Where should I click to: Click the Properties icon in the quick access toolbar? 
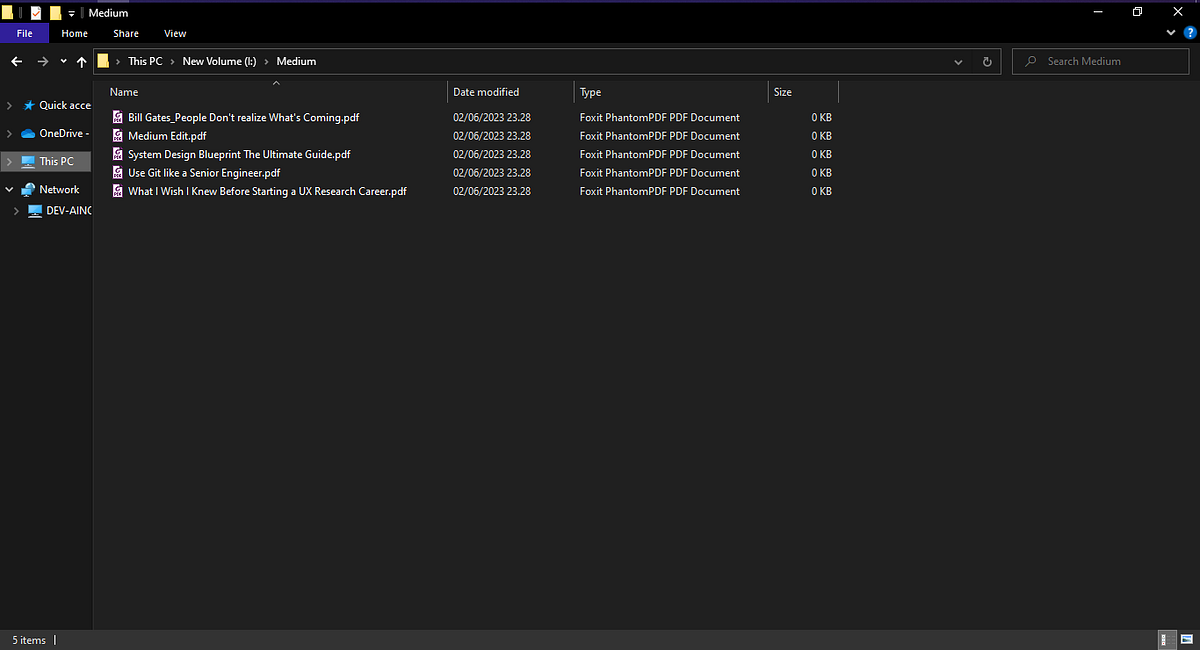(36, 13)
